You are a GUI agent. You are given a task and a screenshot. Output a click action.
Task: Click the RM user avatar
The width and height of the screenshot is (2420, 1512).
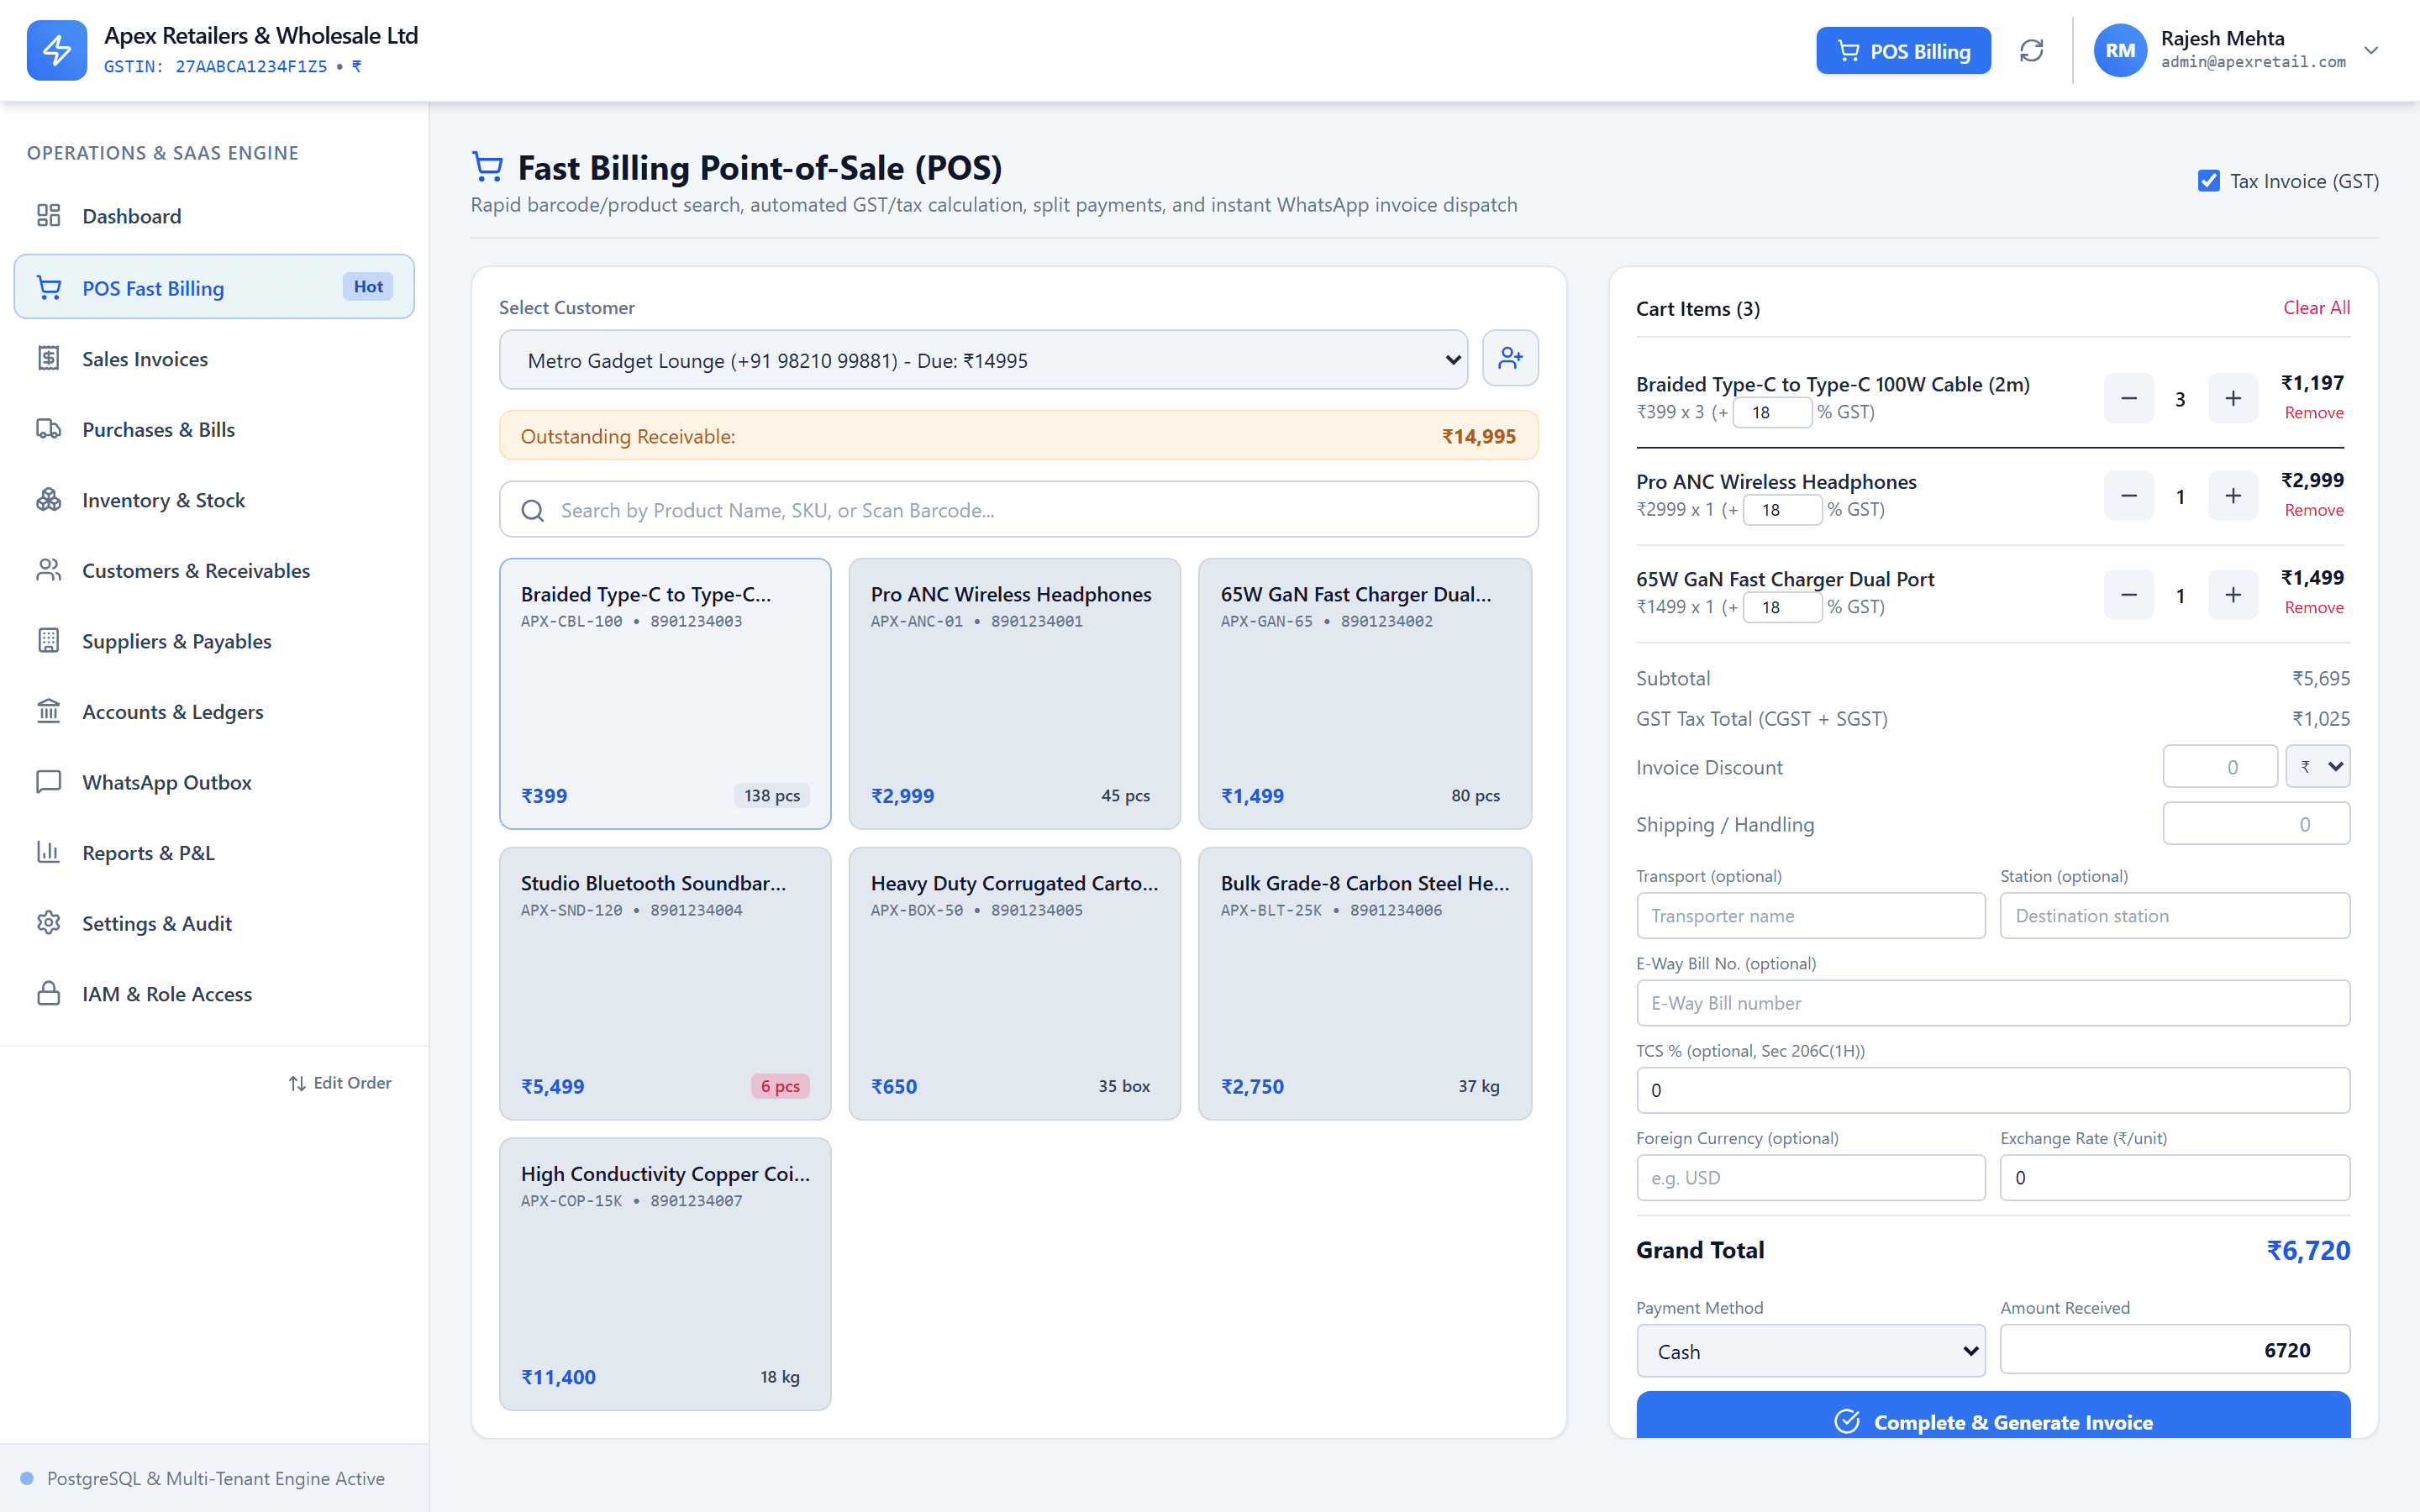click(2120, 51)
